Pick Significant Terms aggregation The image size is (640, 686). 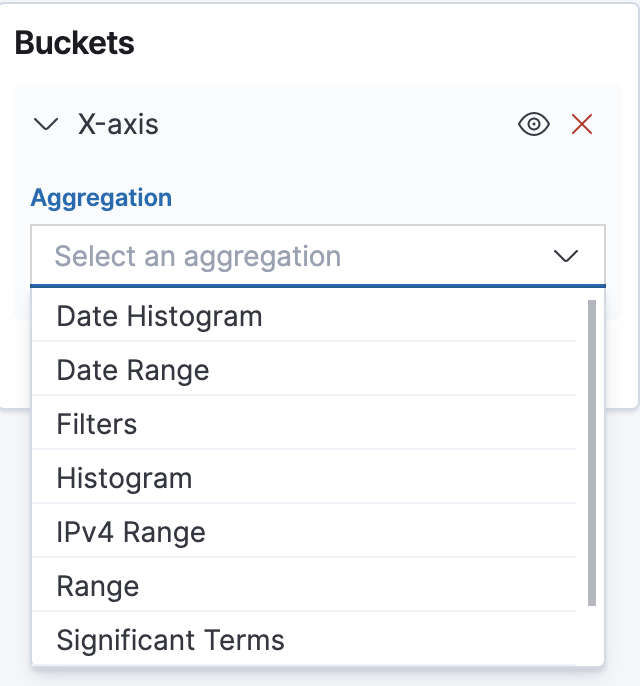pos(304,640)
